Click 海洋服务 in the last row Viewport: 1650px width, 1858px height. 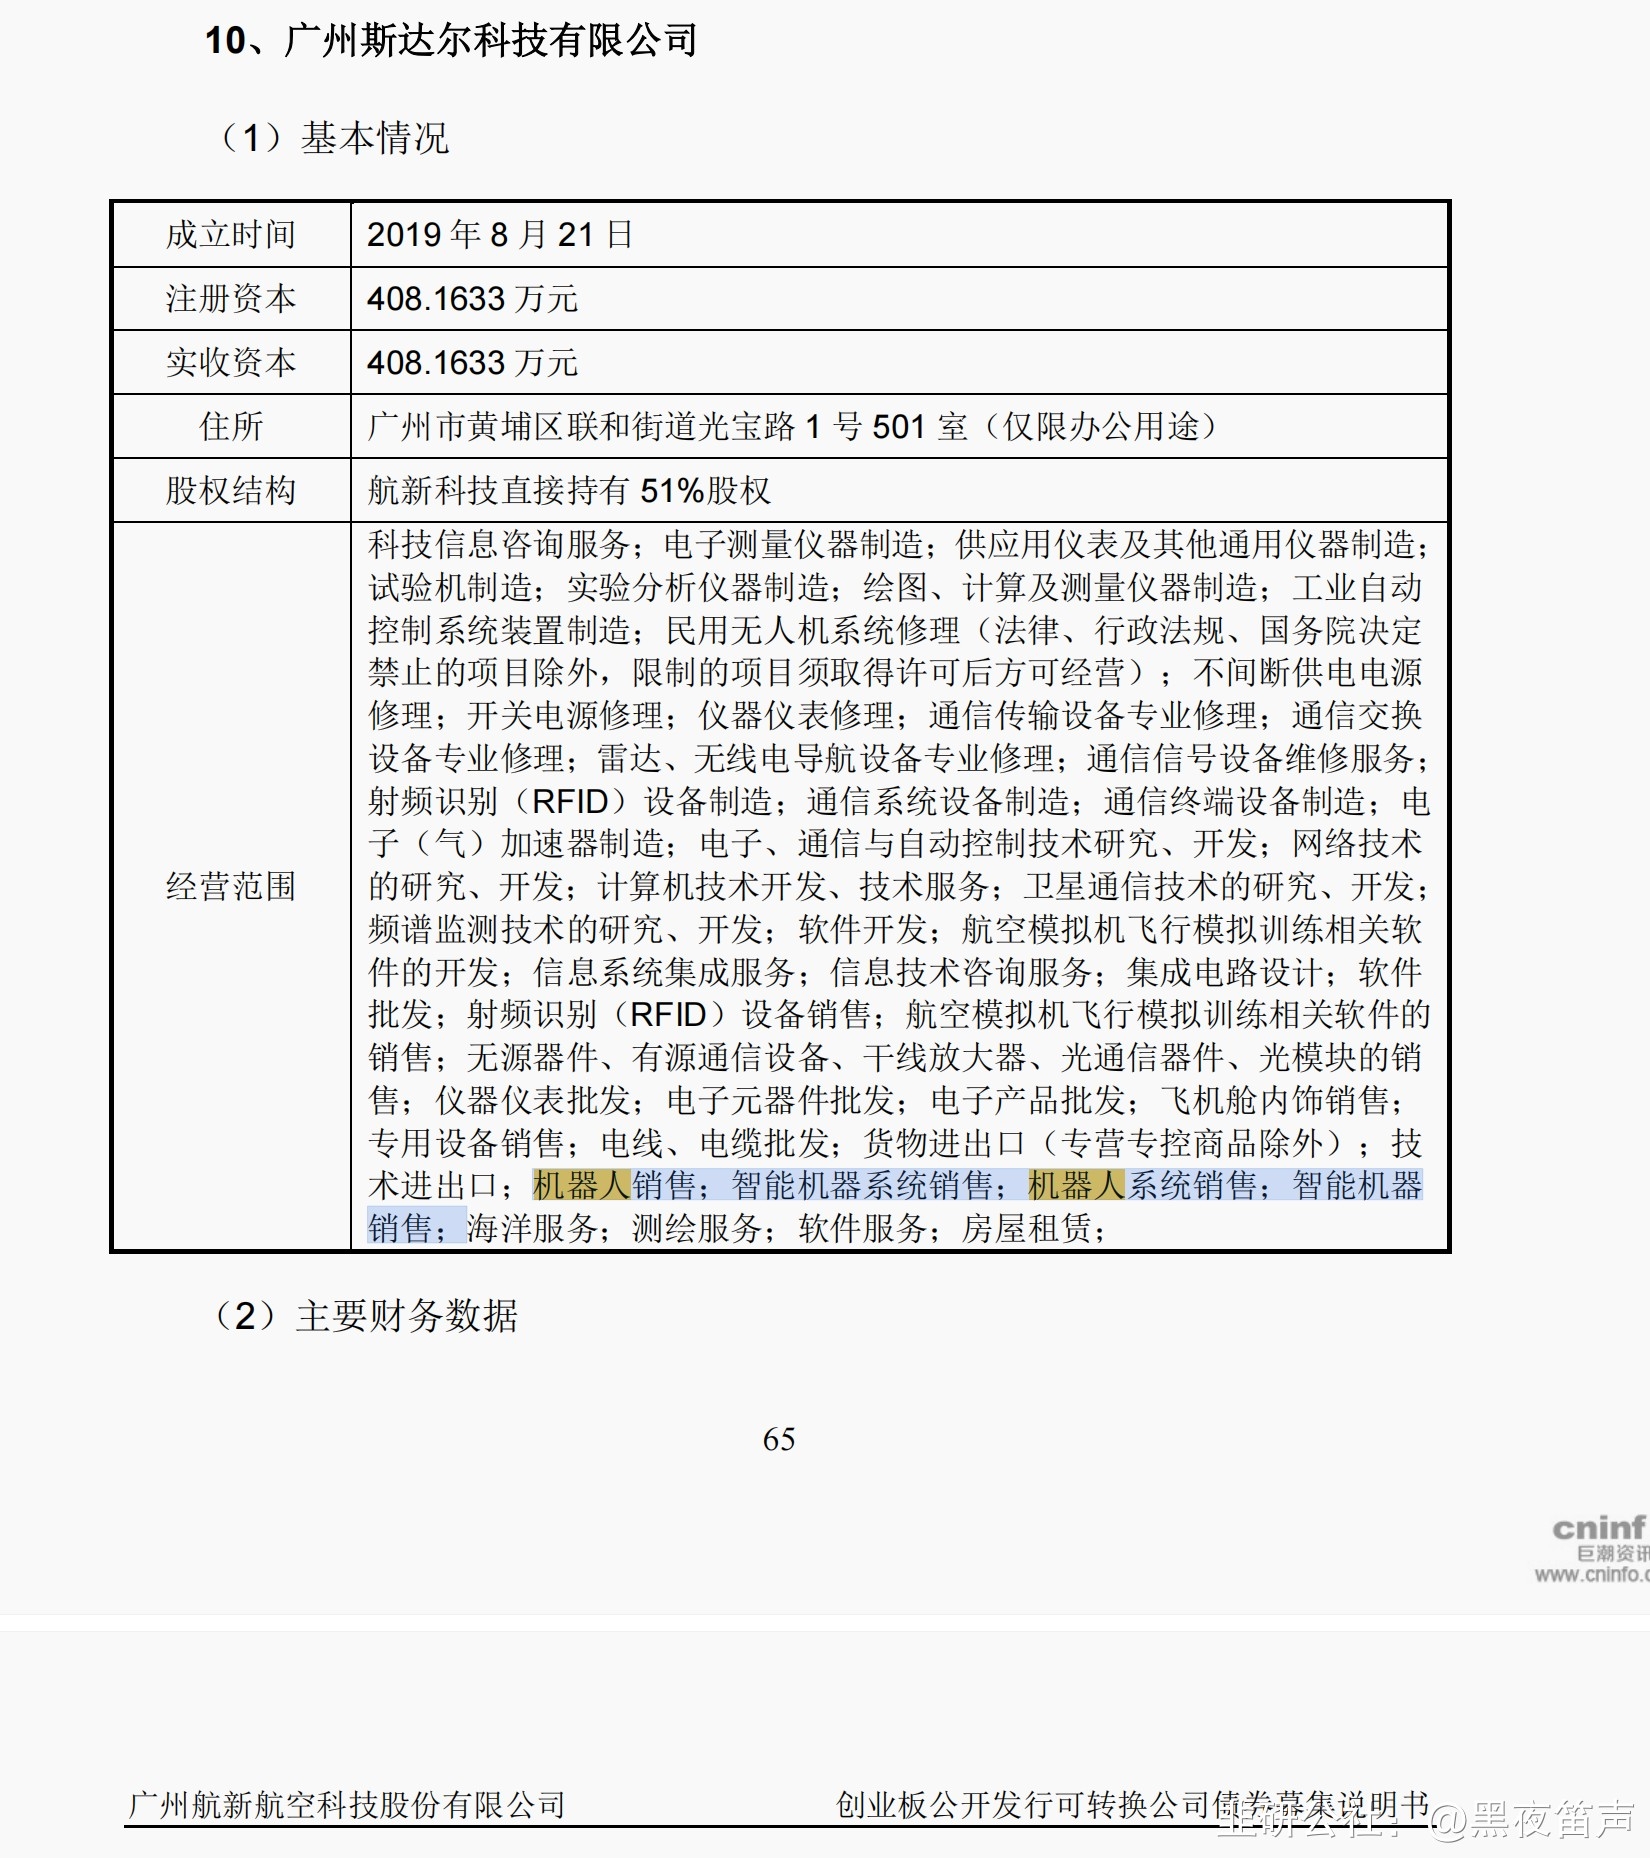532,1229
